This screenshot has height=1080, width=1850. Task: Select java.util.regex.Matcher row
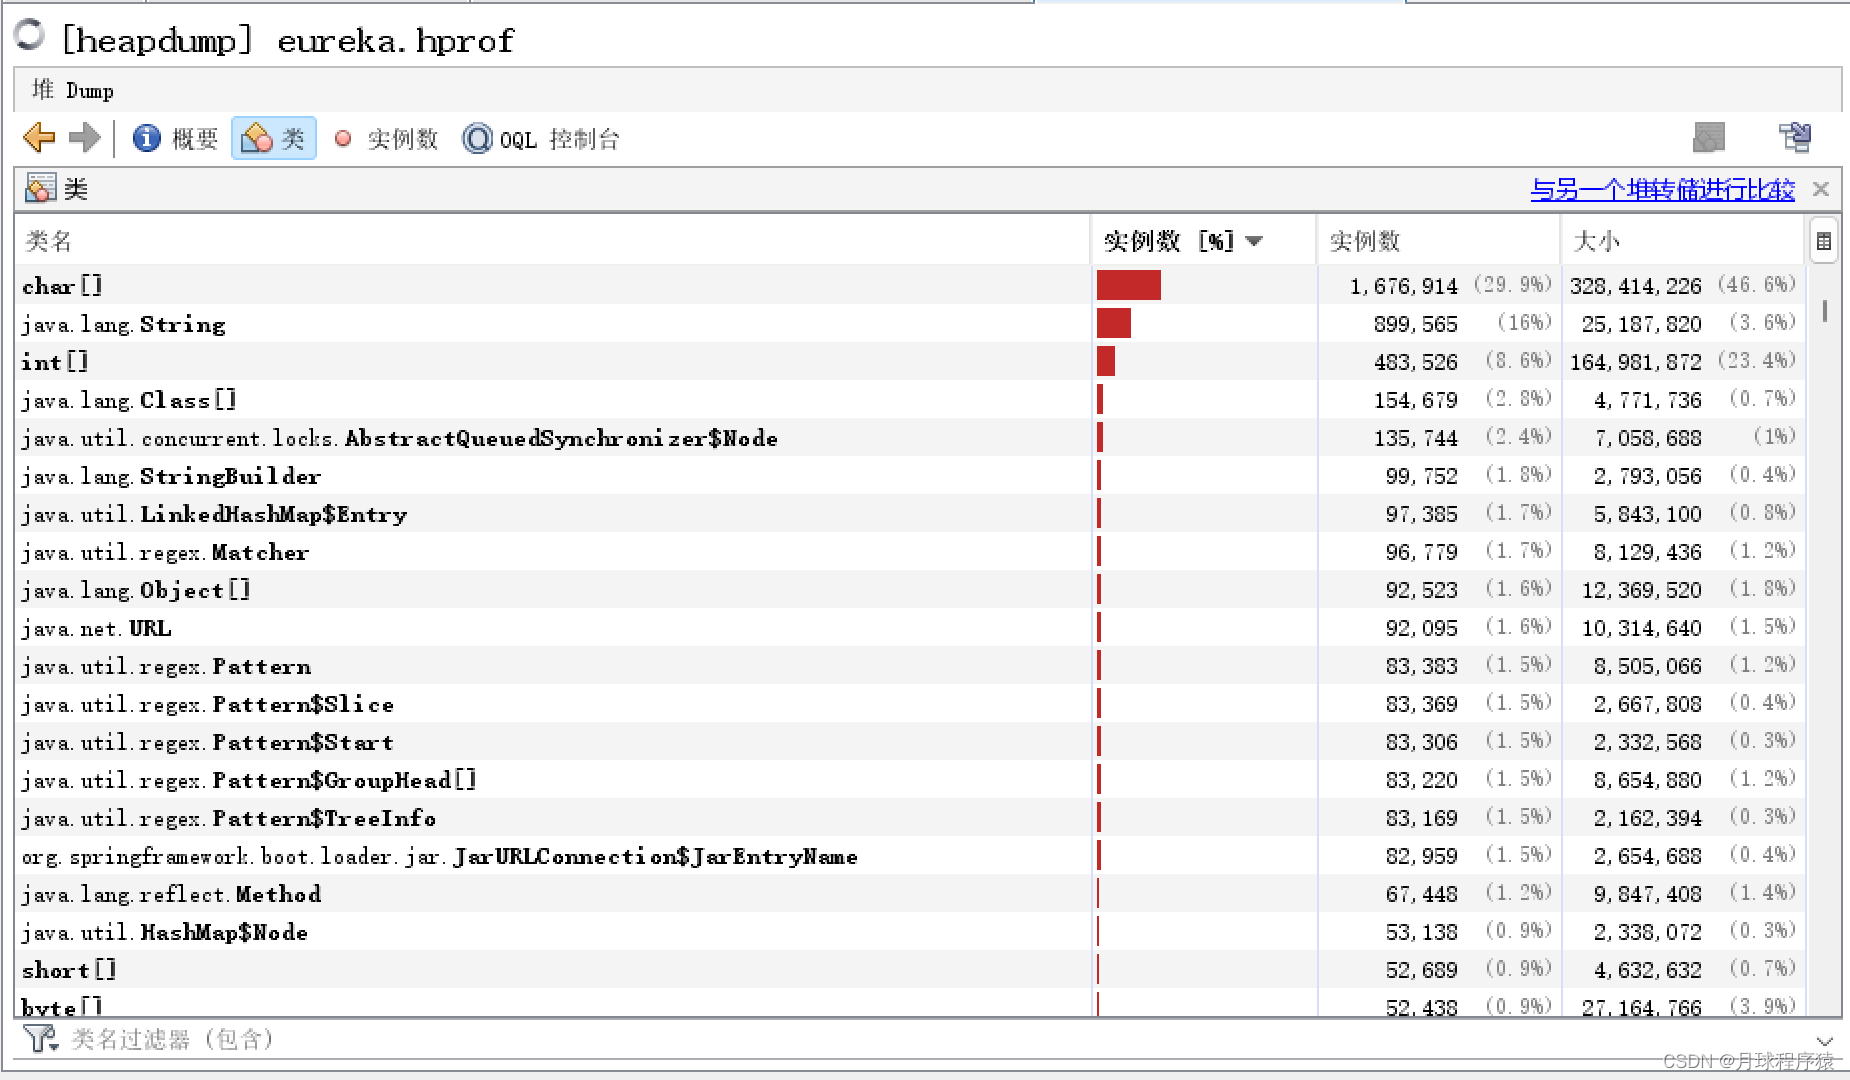pyautogui.click(x=910, y=551)
